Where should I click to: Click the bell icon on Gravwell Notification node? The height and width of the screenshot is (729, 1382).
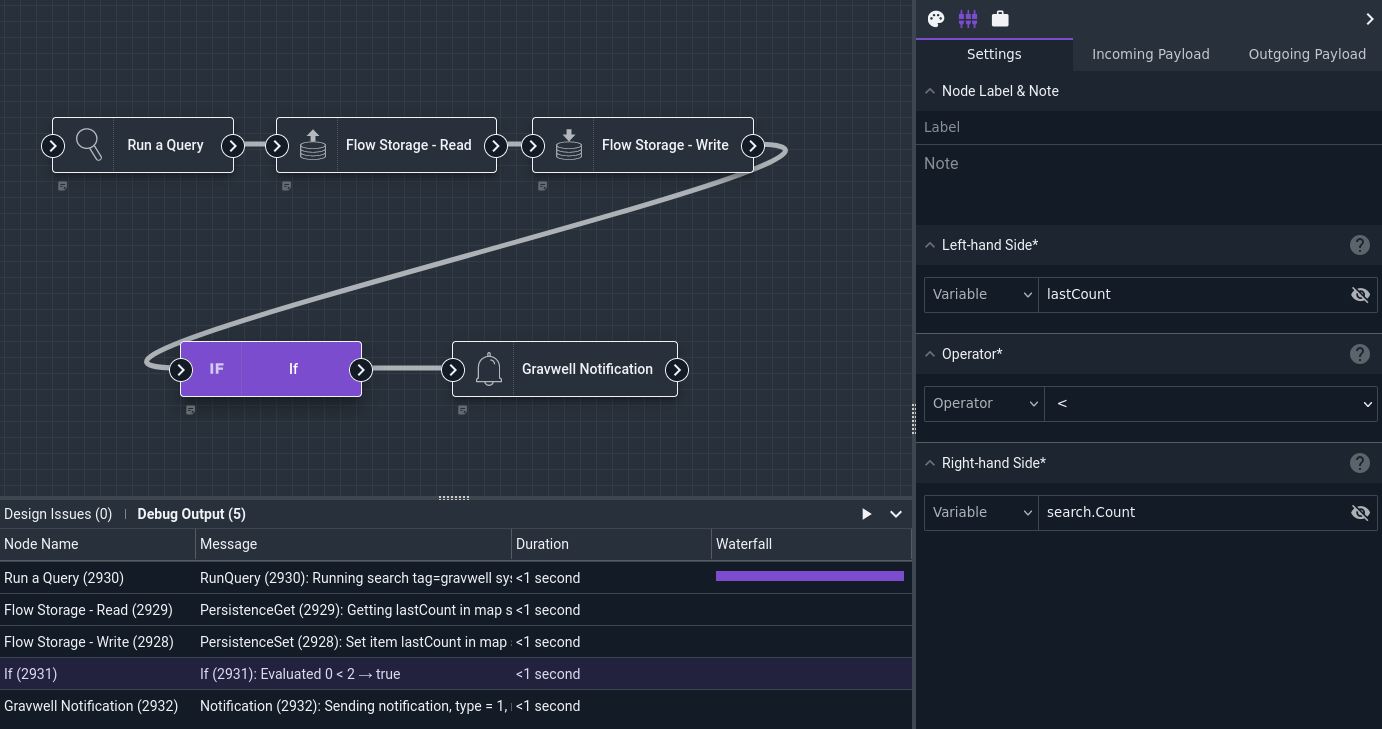[489, 369]
